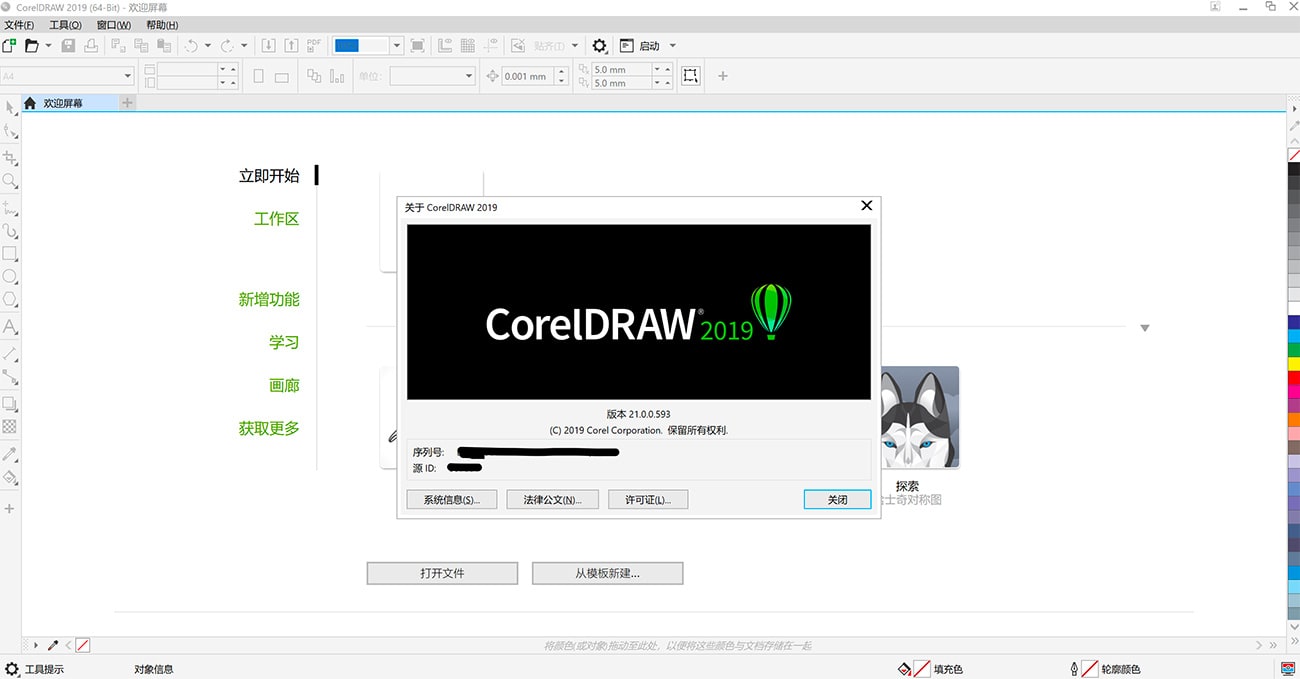Viewport: 1300px width, 679px height.
Task: Open the units dropdown
Action: [469, 76]
